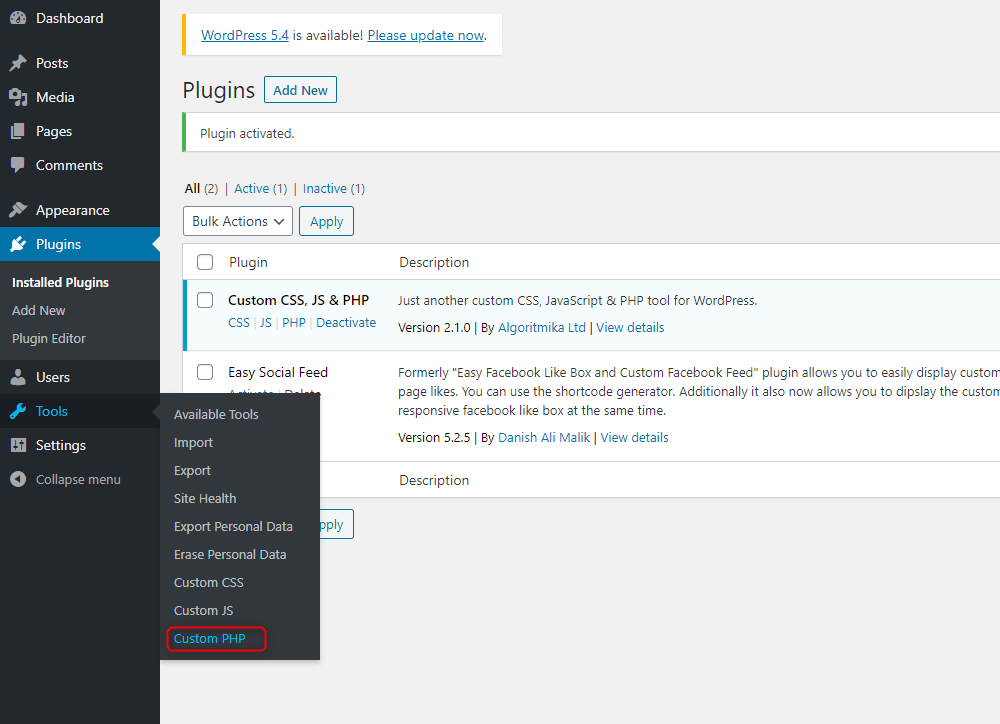Open Posts section label in sidebar
This screenshot has width=1000, height=724.
(52, 63)
